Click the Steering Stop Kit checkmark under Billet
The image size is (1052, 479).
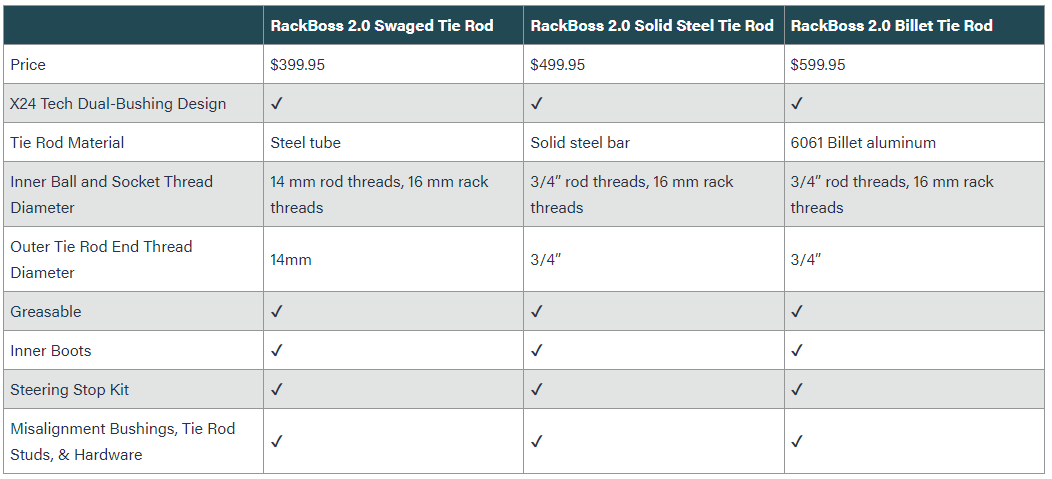797,389
